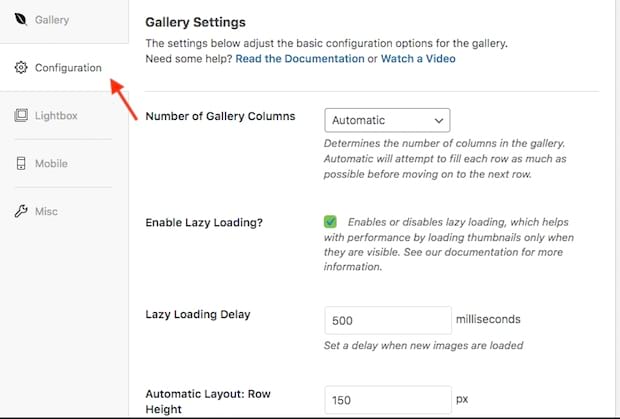The image size is (620, 419).
Task: Disable the Enable Lazy Loading checkbox
Action: pos(330,222)
